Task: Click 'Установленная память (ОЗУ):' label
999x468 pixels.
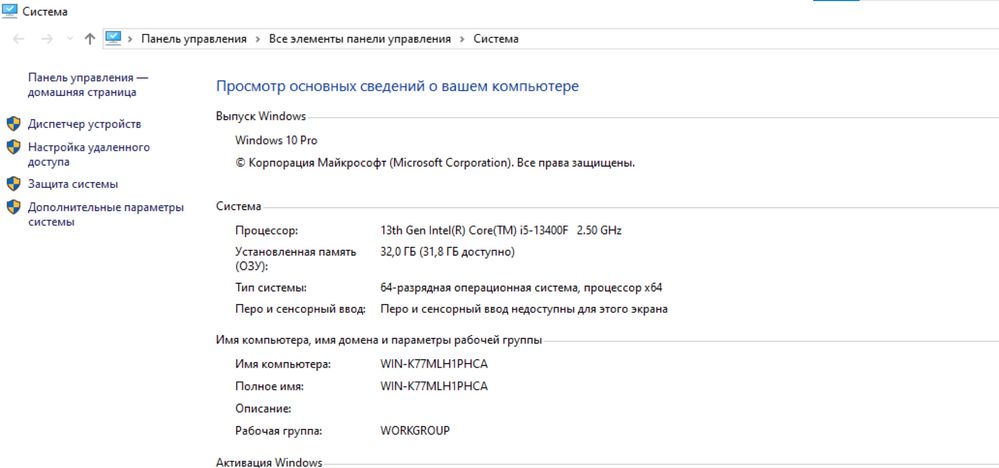Action: [x=296, y=259]
